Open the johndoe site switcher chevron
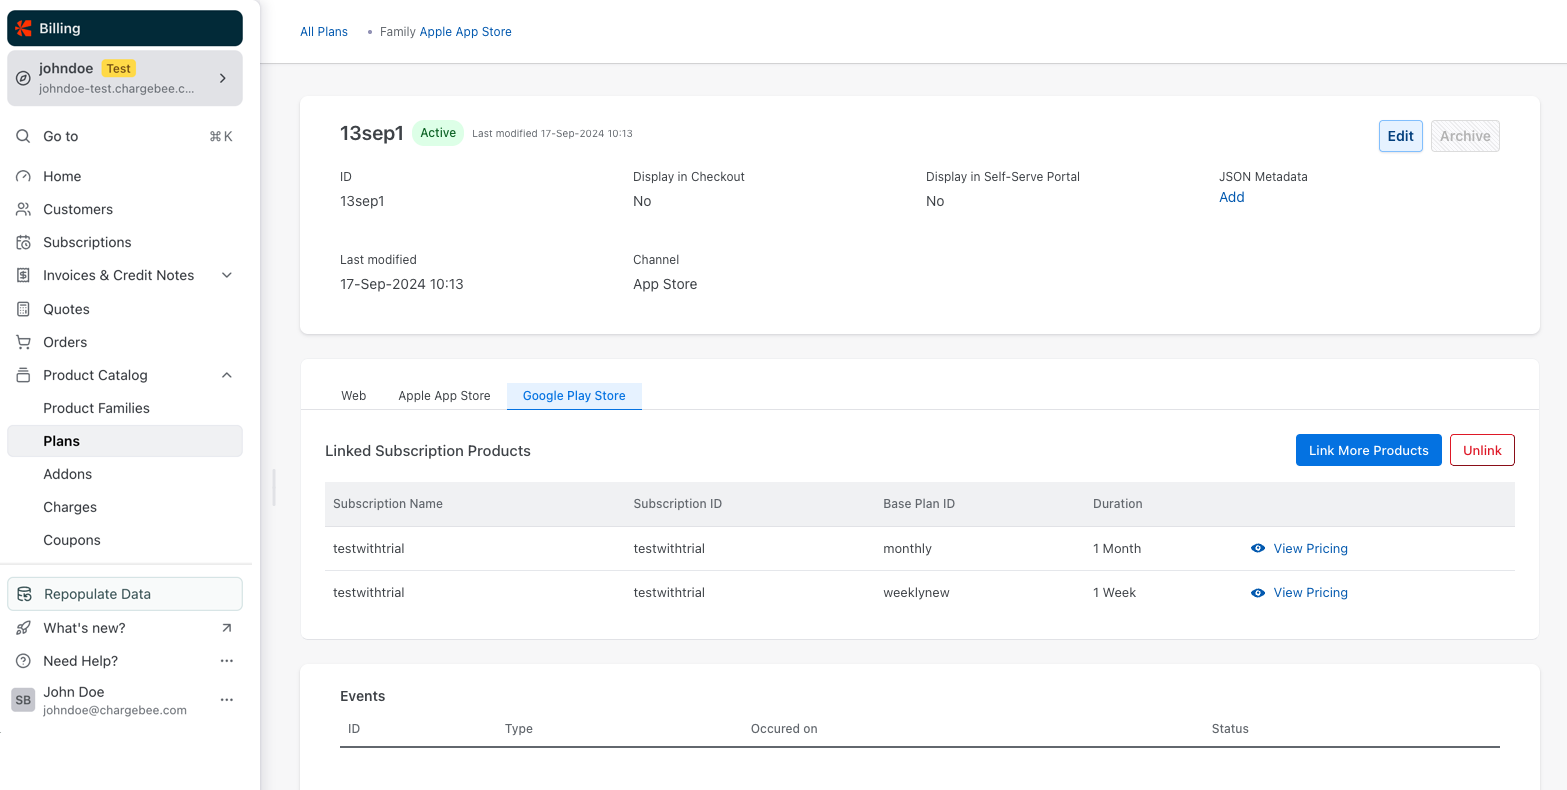 coord(223,78)
